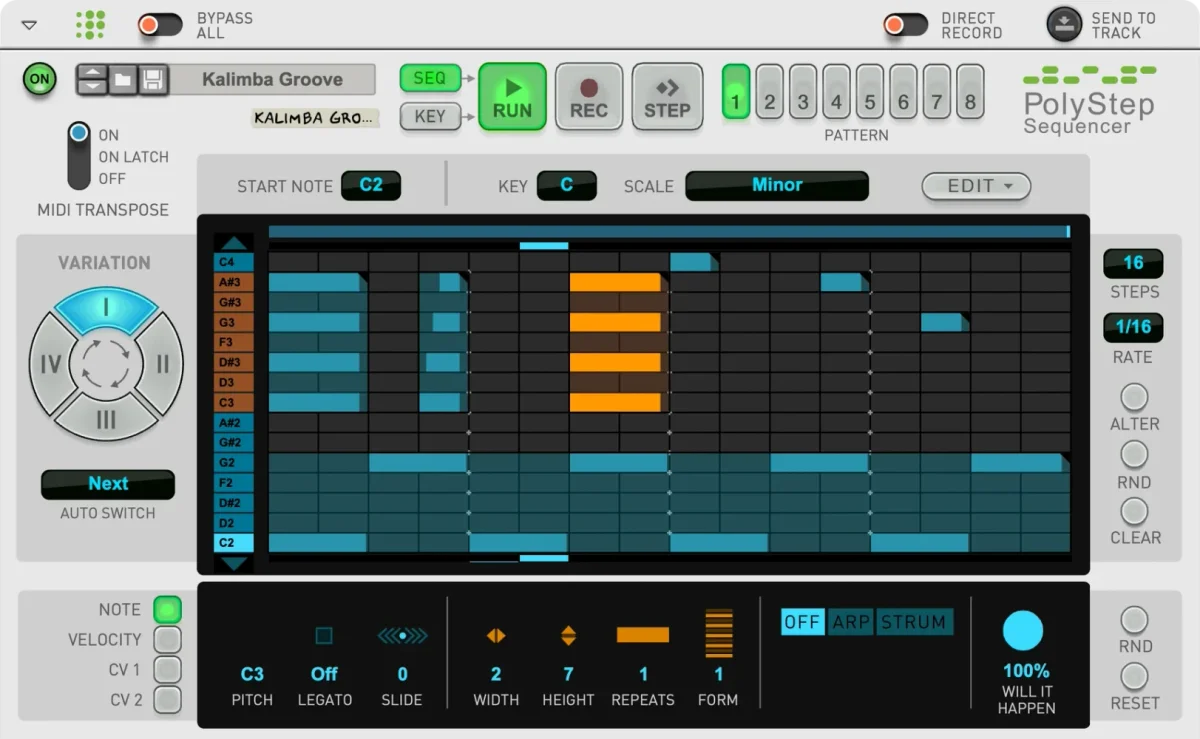The image size is (1200, 739).
Task: Click the C4 note row label
Action: (234, 262)
